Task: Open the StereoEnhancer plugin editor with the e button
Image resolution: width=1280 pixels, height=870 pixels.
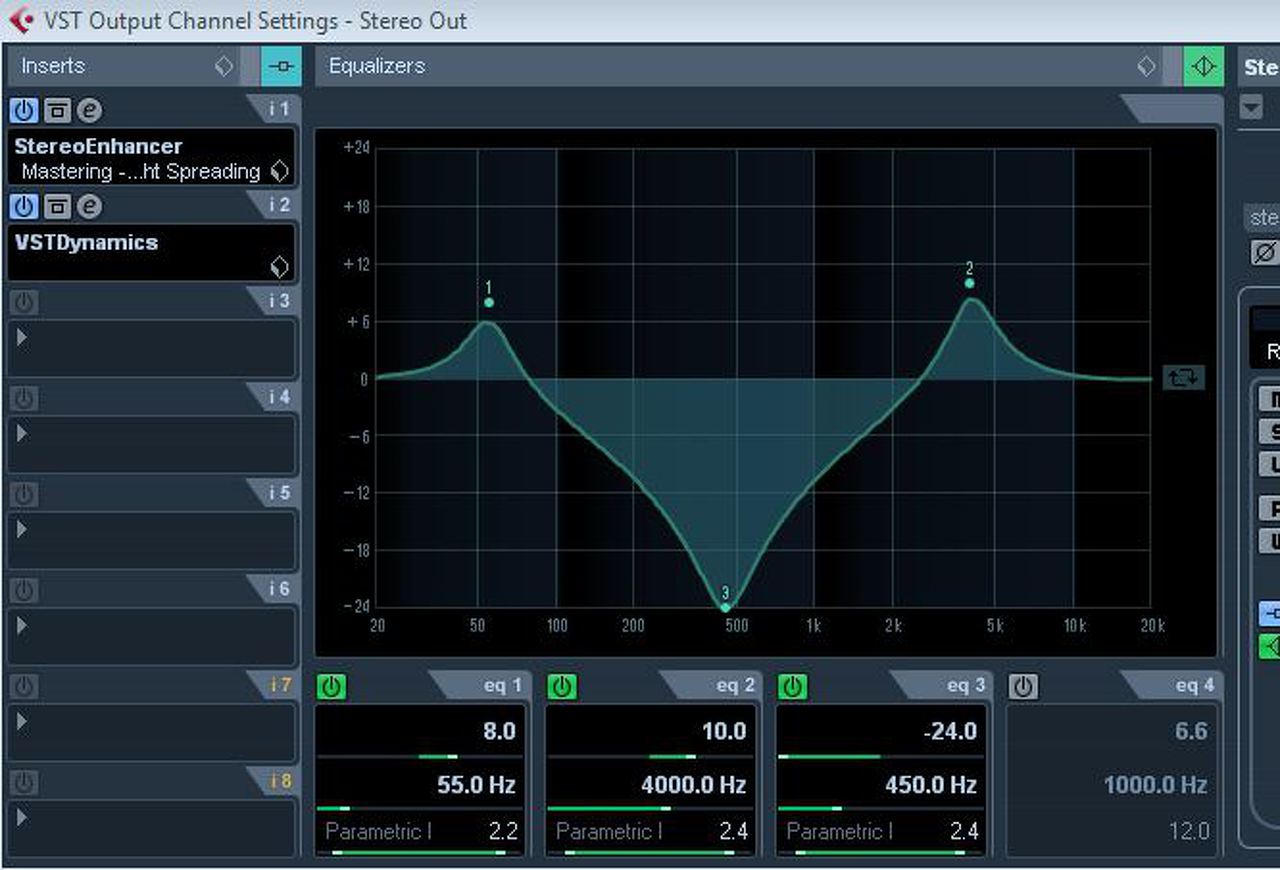Action: (89, 110)
